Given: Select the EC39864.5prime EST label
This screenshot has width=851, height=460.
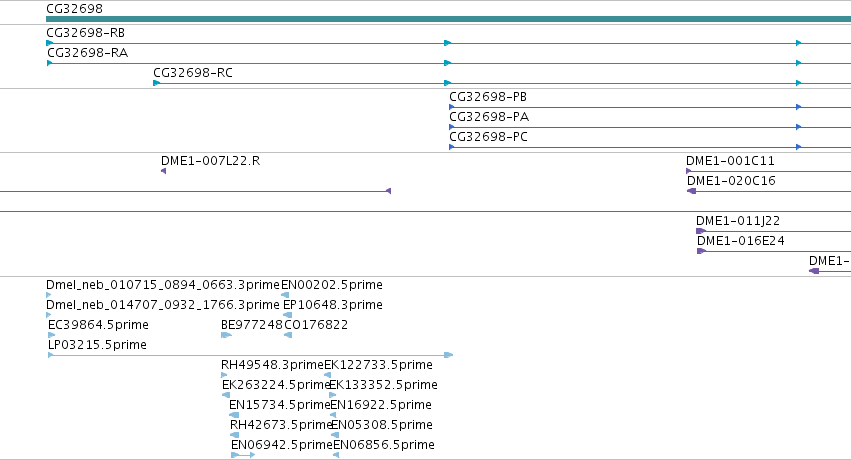Looking at the screenshot, I should click(x=98, y=325).
